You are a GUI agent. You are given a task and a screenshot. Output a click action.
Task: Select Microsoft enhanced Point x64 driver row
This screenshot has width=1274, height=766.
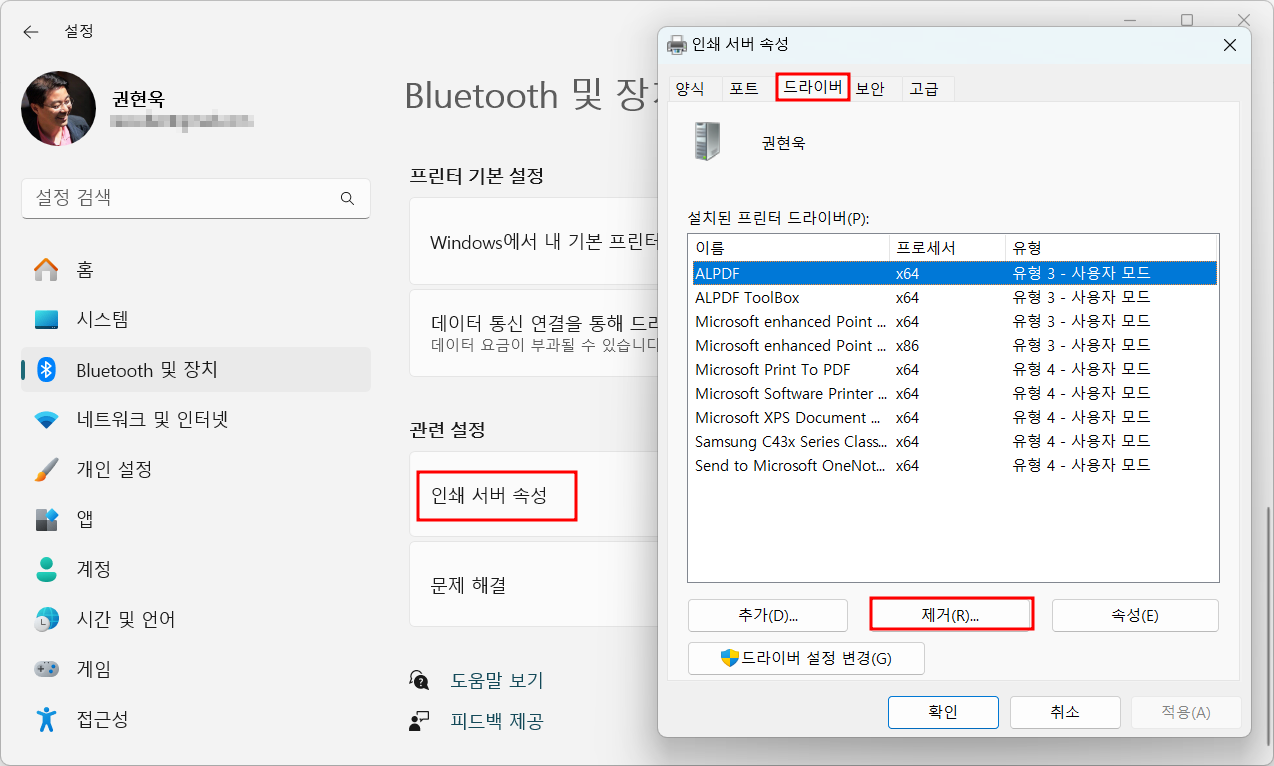point(953,321)
